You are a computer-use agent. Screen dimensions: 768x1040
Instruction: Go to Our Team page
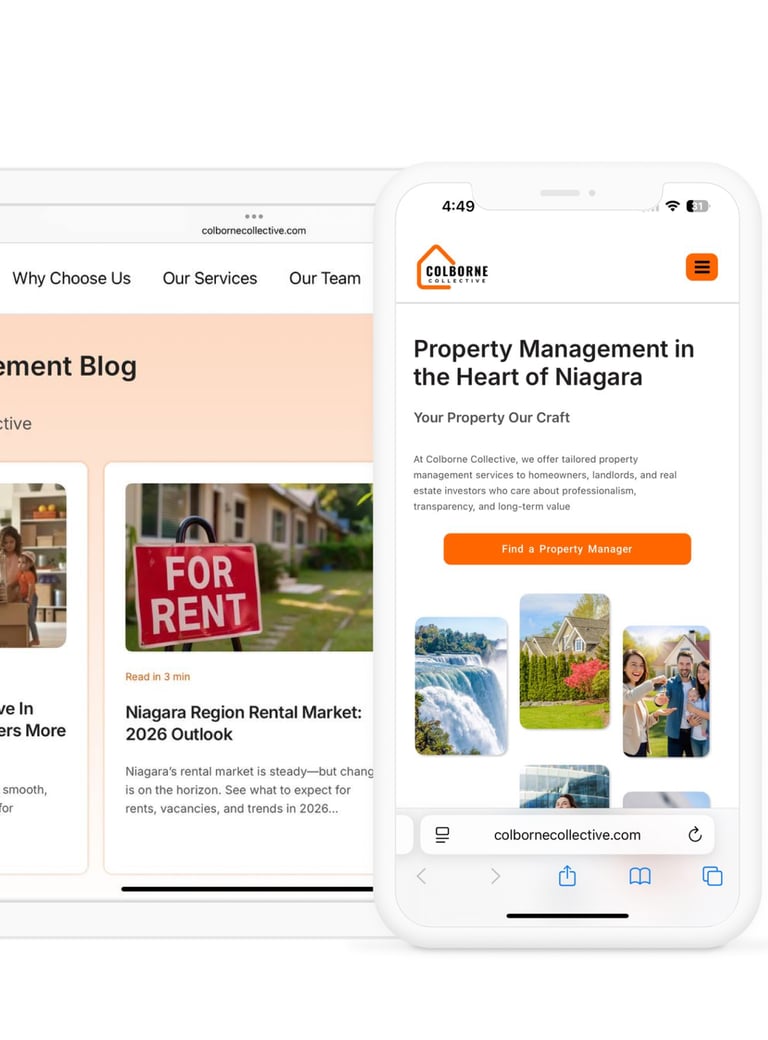click(x=325, y=279)
